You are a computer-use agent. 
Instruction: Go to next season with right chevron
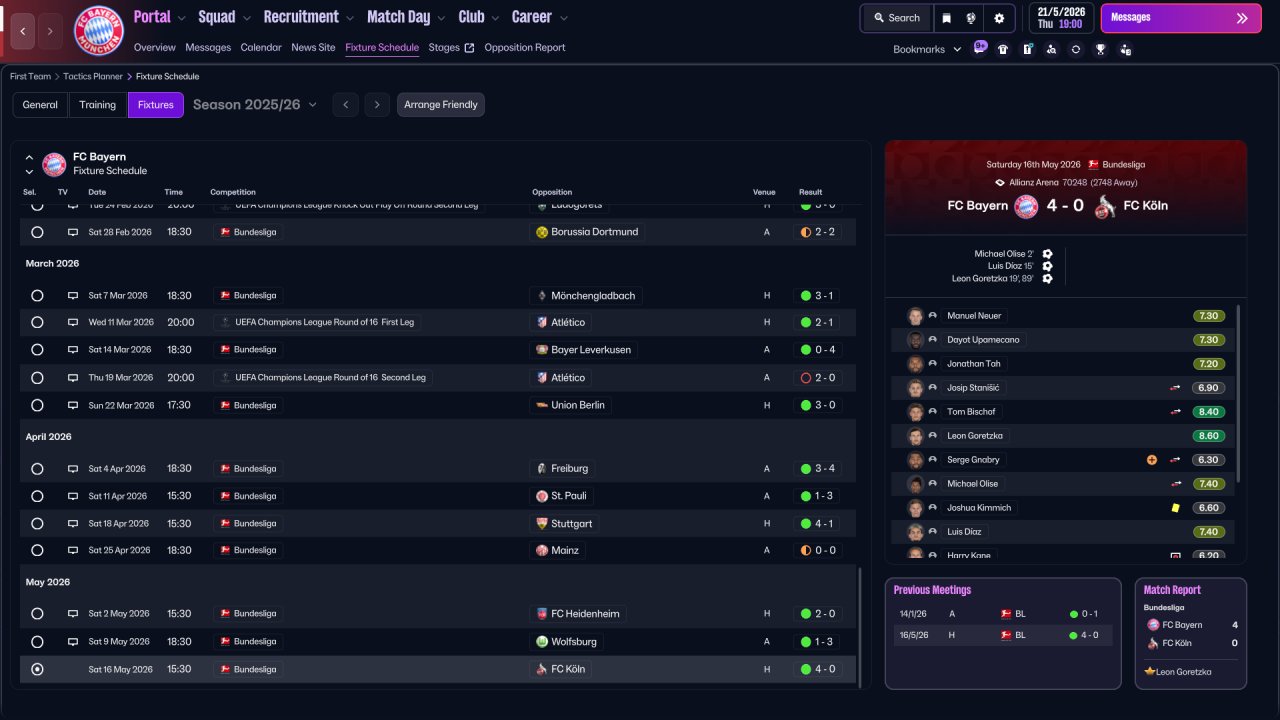tap(376, 105)
